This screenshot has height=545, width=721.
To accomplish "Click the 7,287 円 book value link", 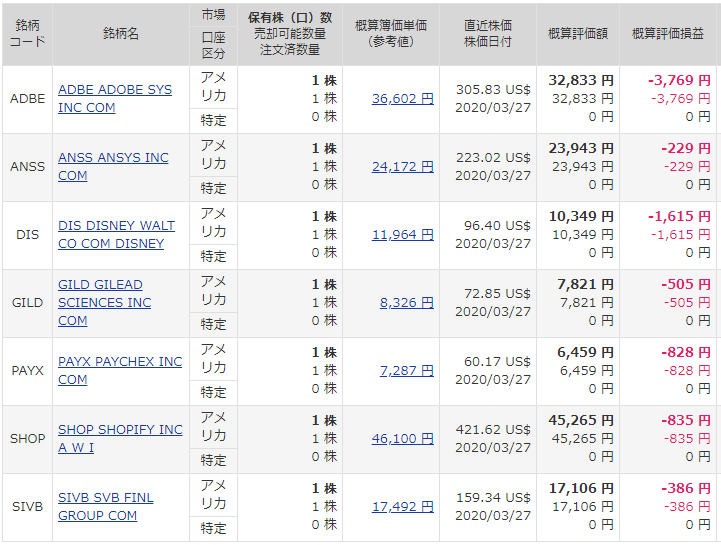I will pos(406,371).
